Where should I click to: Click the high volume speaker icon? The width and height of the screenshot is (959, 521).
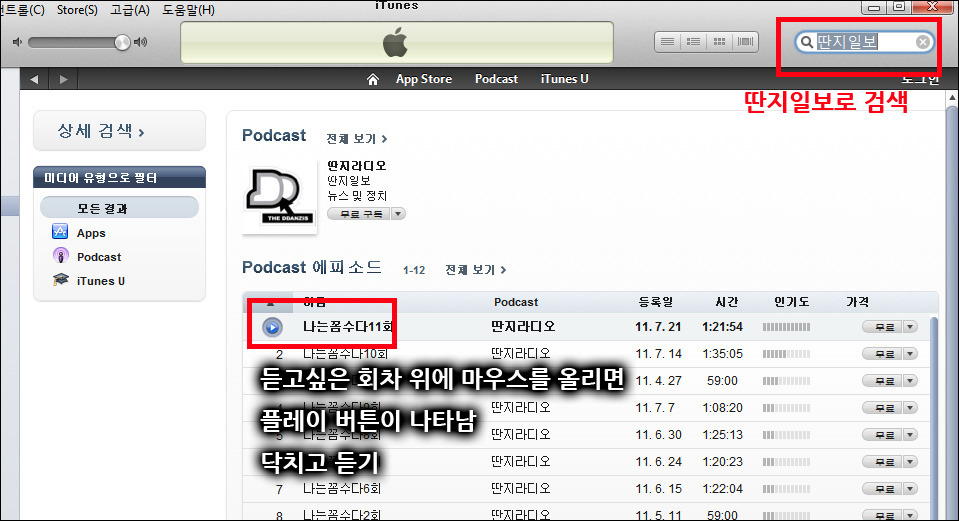pos(141,42)
